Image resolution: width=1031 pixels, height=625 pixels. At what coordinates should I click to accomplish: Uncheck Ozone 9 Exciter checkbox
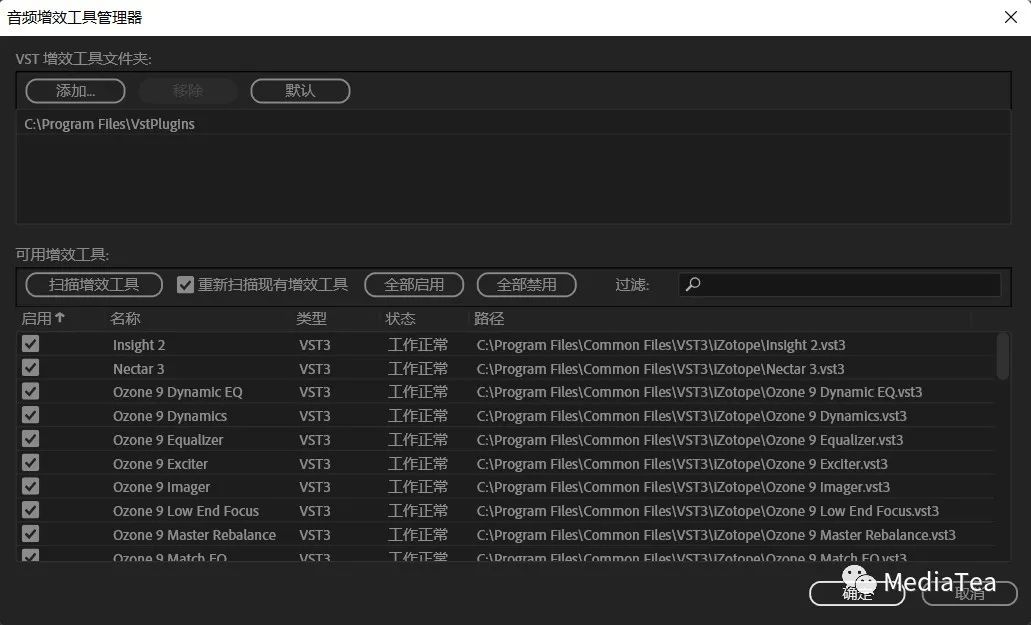coord(30,463)
